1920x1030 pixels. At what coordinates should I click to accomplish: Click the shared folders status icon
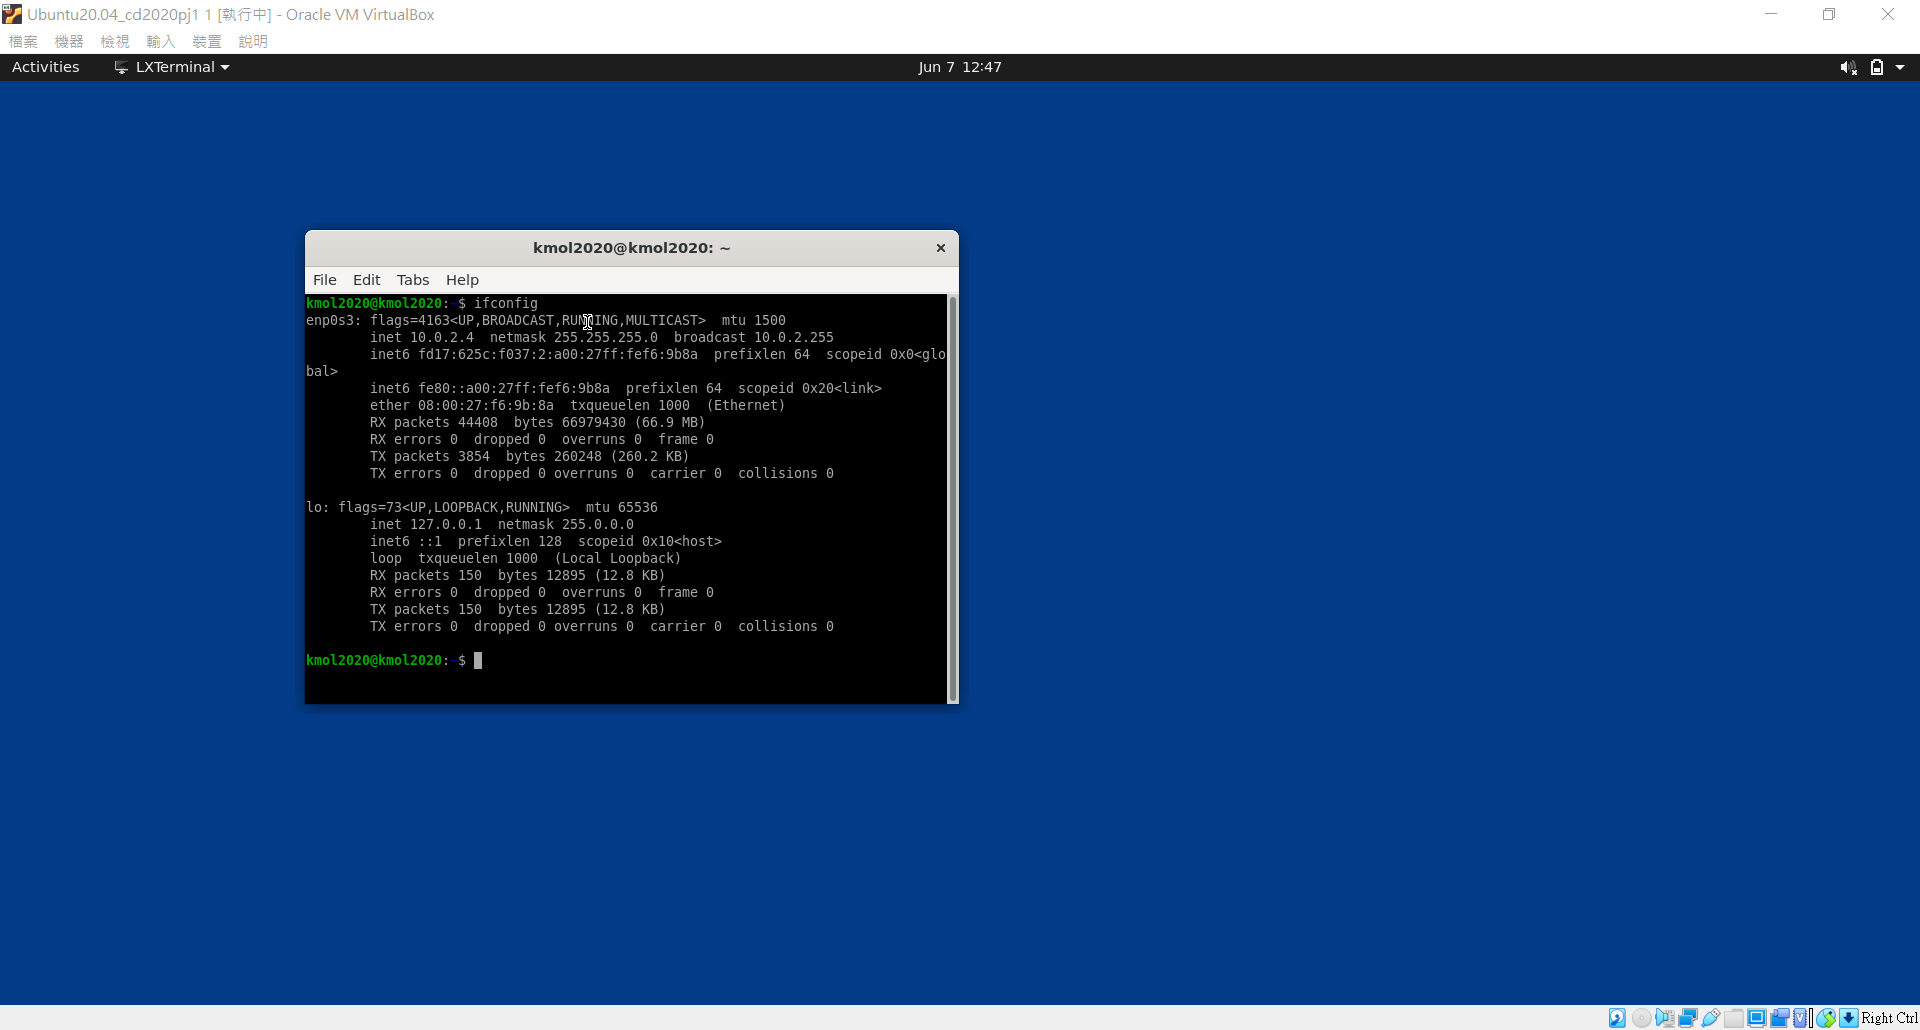(1734, 1018)
